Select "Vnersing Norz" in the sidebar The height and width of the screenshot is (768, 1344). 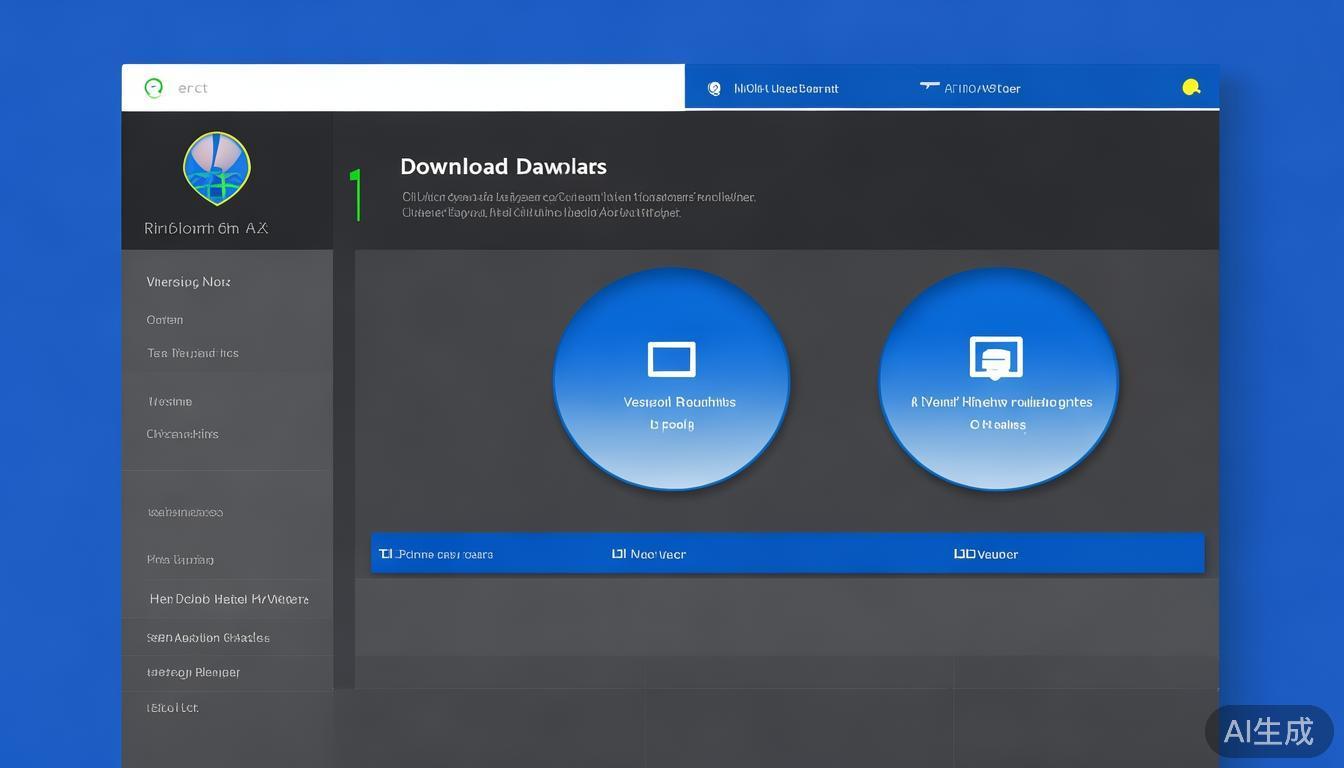188,282
